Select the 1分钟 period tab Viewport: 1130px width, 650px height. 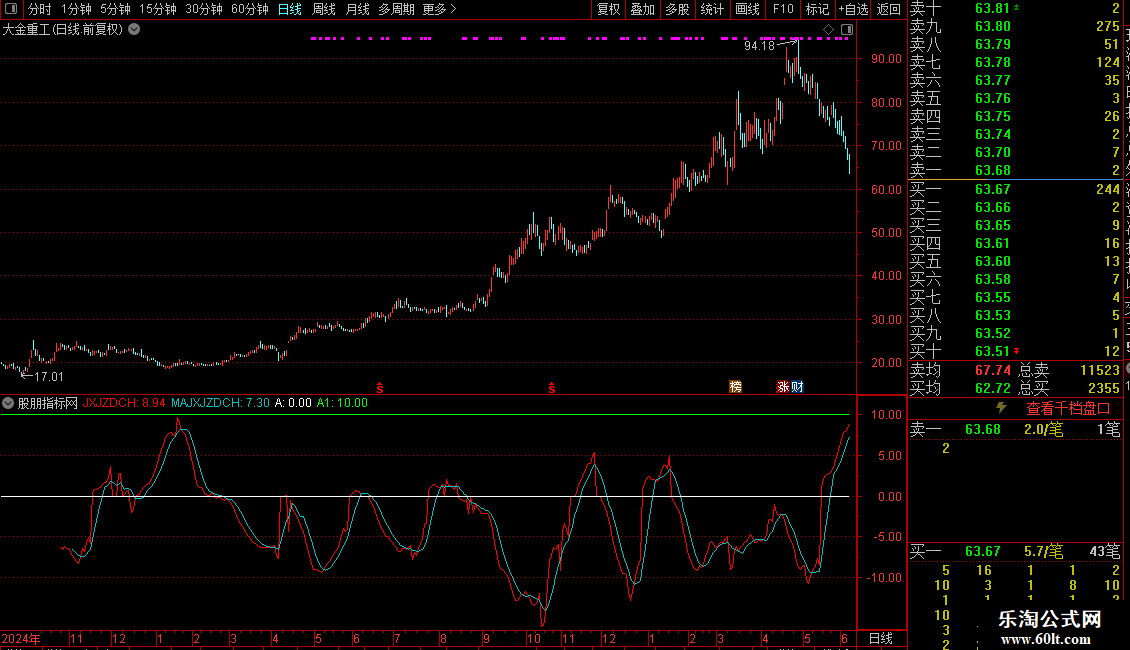[x=76, y=9]
